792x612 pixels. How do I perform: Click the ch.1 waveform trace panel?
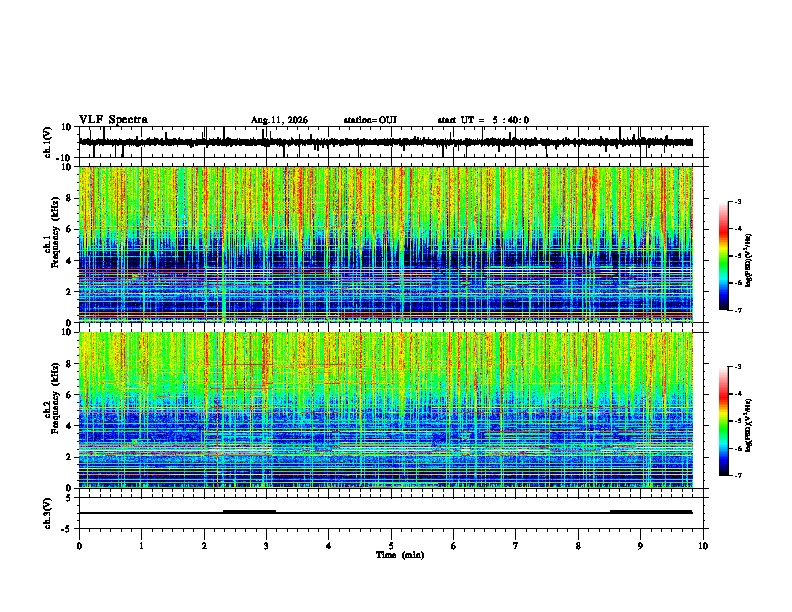(x=391, y=142)
